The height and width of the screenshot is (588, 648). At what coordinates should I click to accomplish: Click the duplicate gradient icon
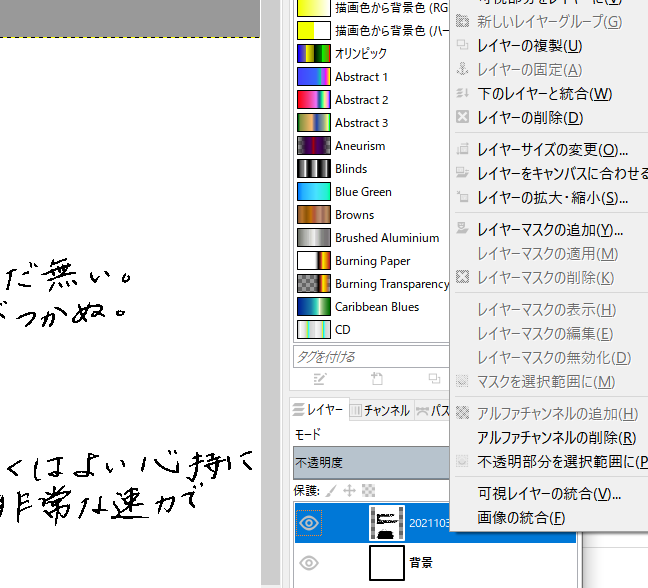[x=434, y=379]
